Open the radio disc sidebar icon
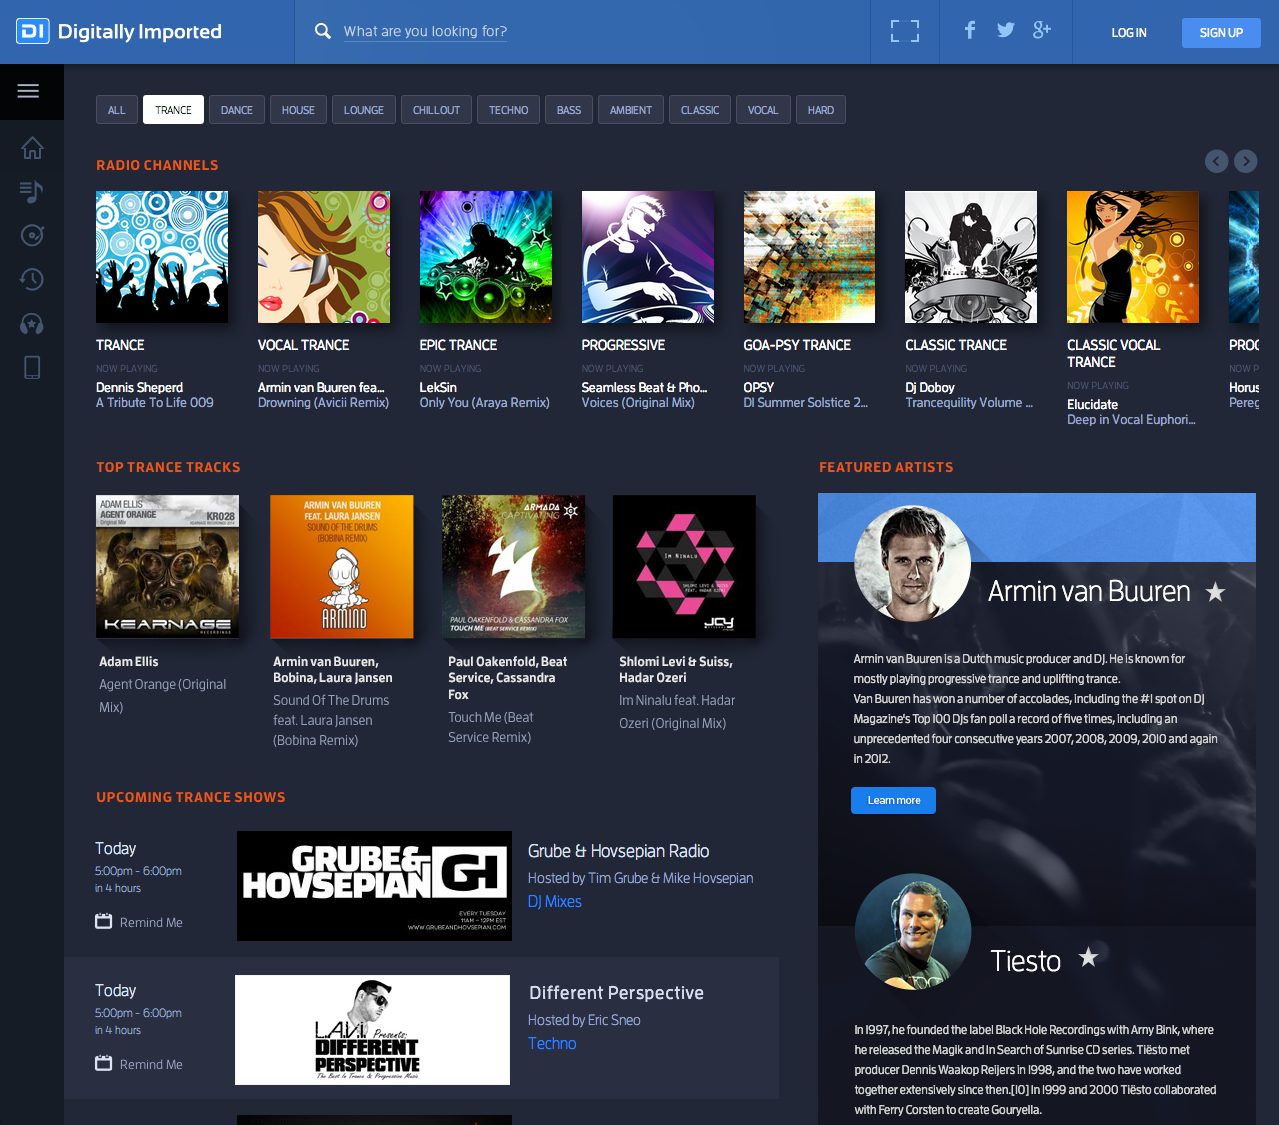Image resolution: width=1279 pixels, height=1125 pixels. 32,235
